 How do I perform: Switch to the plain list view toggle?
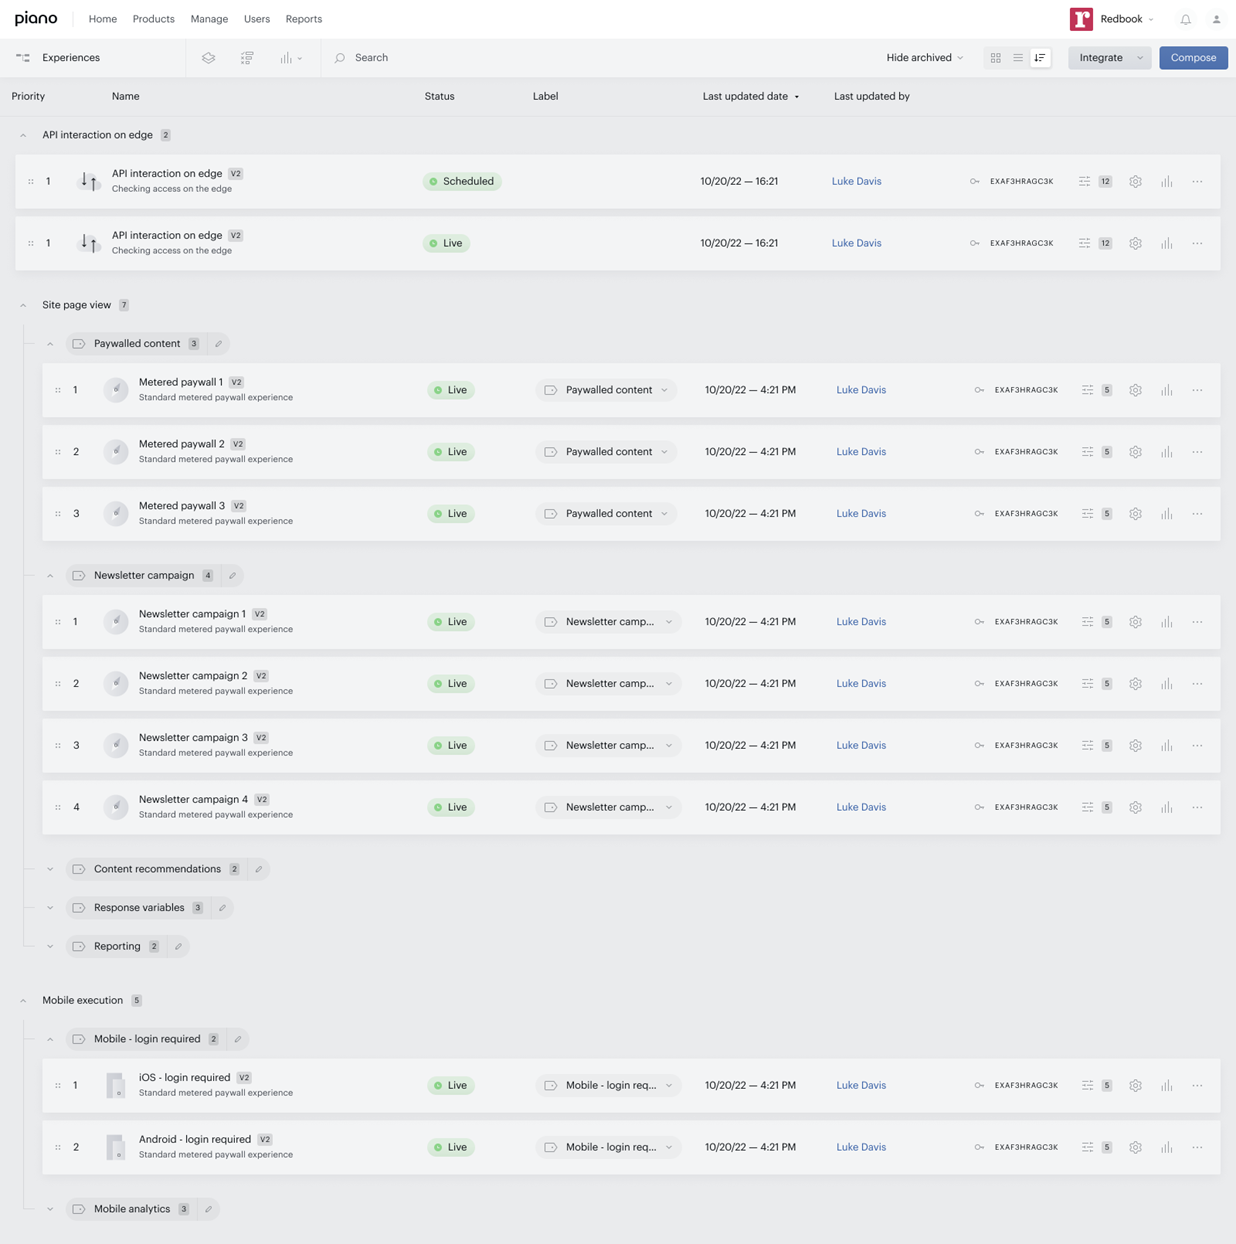click(1018, 58)
